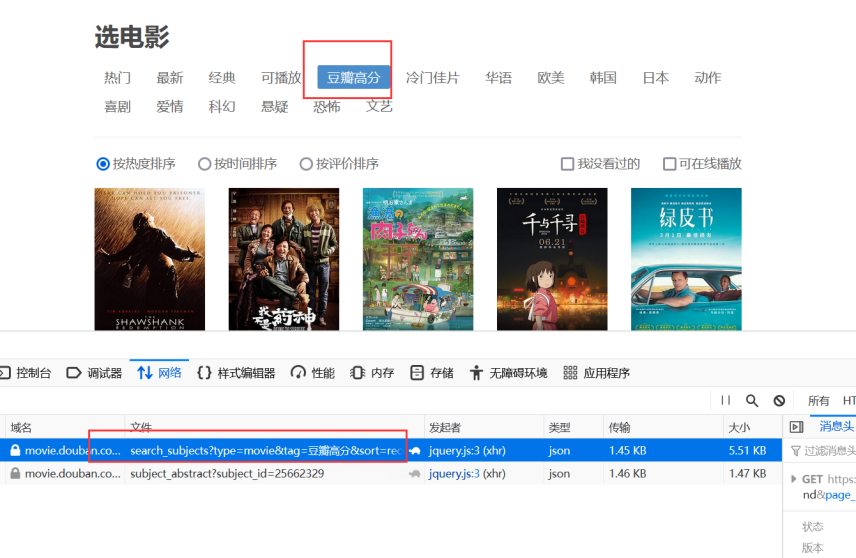Viewport: 856px width, 558px height.
Task: Select the 喜剧 movie tag
Action: point(117,106)
